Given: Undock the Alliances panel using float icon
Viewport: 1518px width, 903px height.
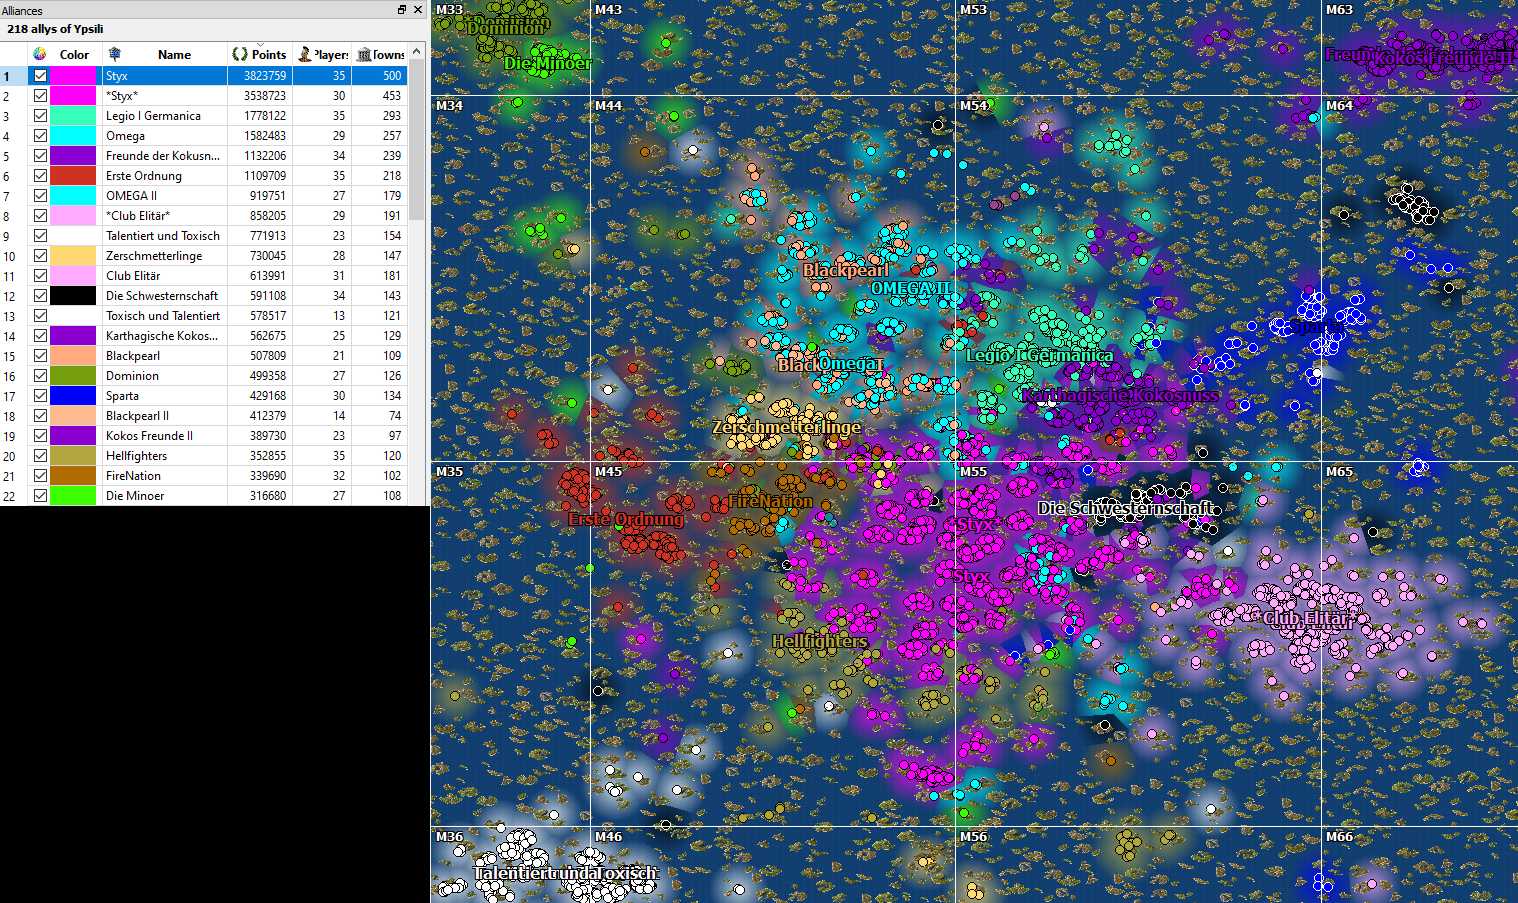Looking at the screenshot, I should pos(402,10).
